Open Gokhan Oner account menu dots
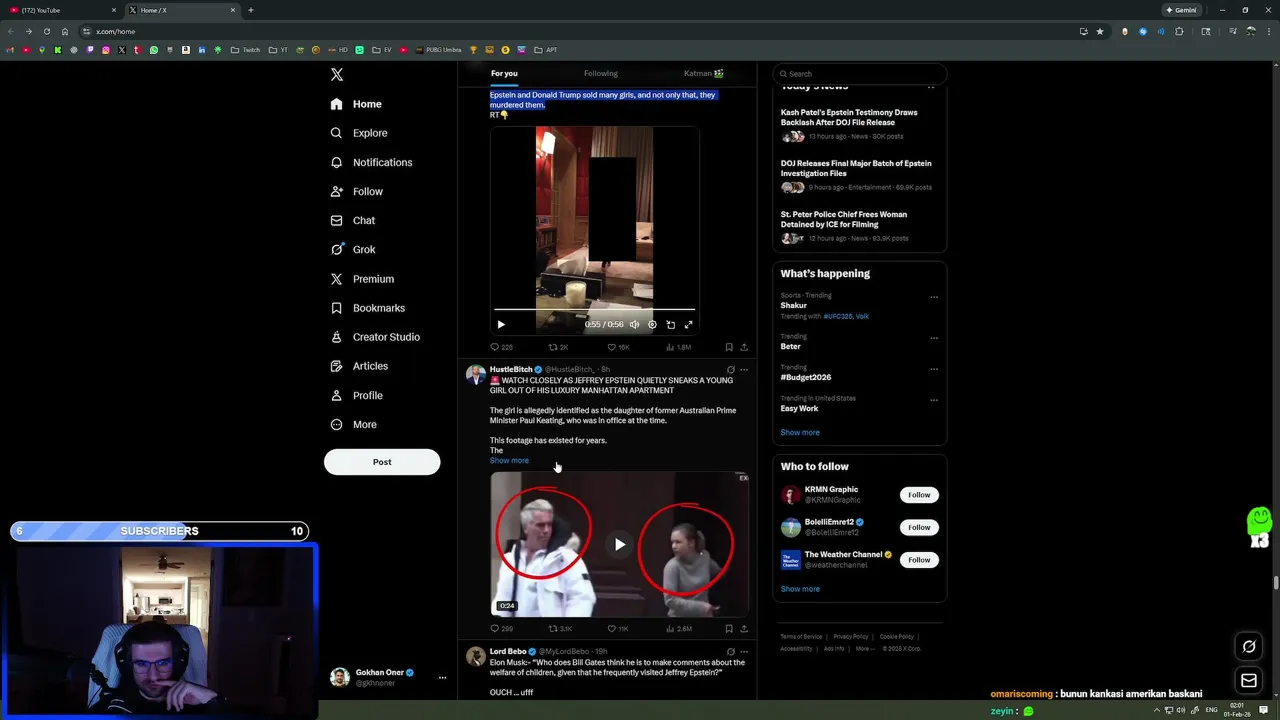This screenshot has width=1280, height=720. point(442,678)
